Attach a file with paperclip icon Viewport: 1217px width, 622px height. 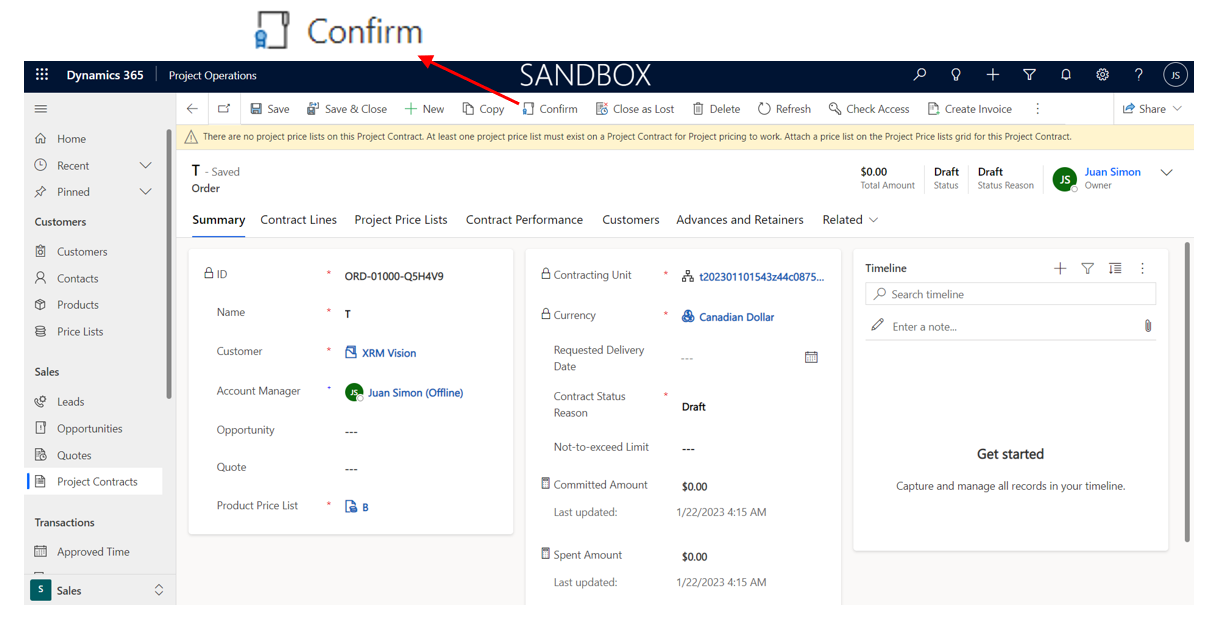(x=1148, y=326)
